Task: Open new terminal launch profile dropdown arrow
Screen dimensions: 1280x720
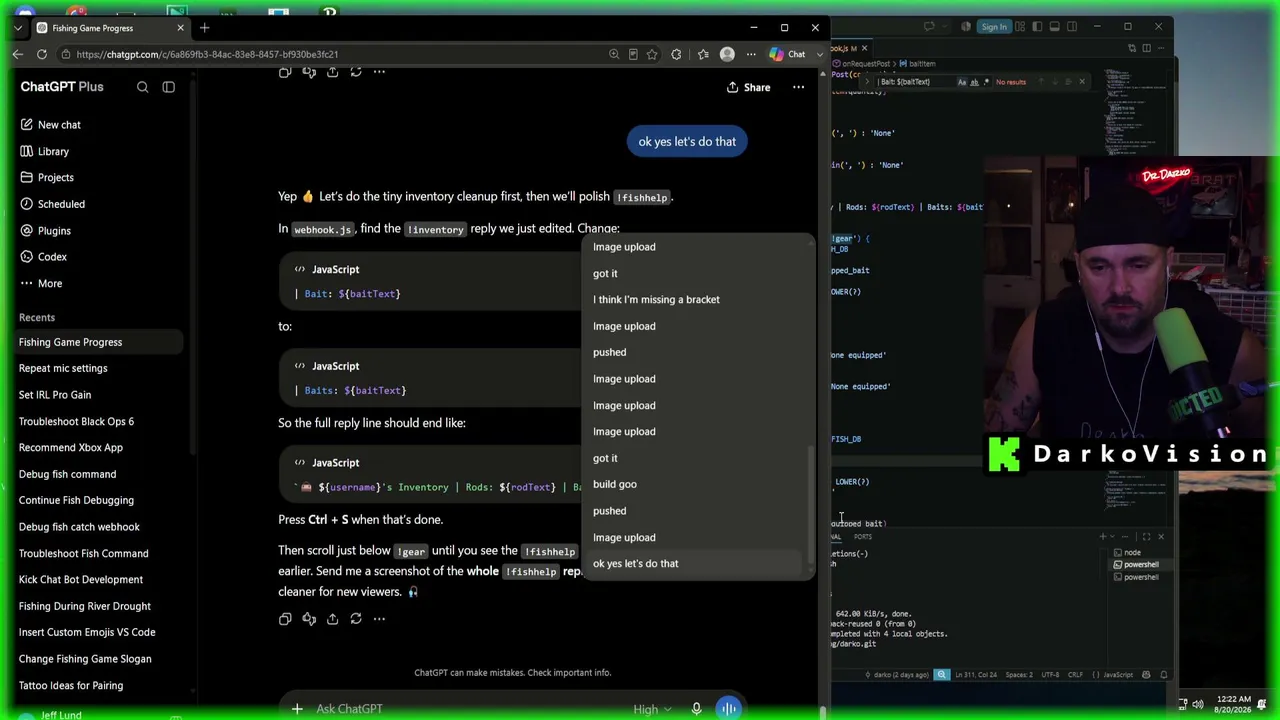Action: tap(1113, 537)
